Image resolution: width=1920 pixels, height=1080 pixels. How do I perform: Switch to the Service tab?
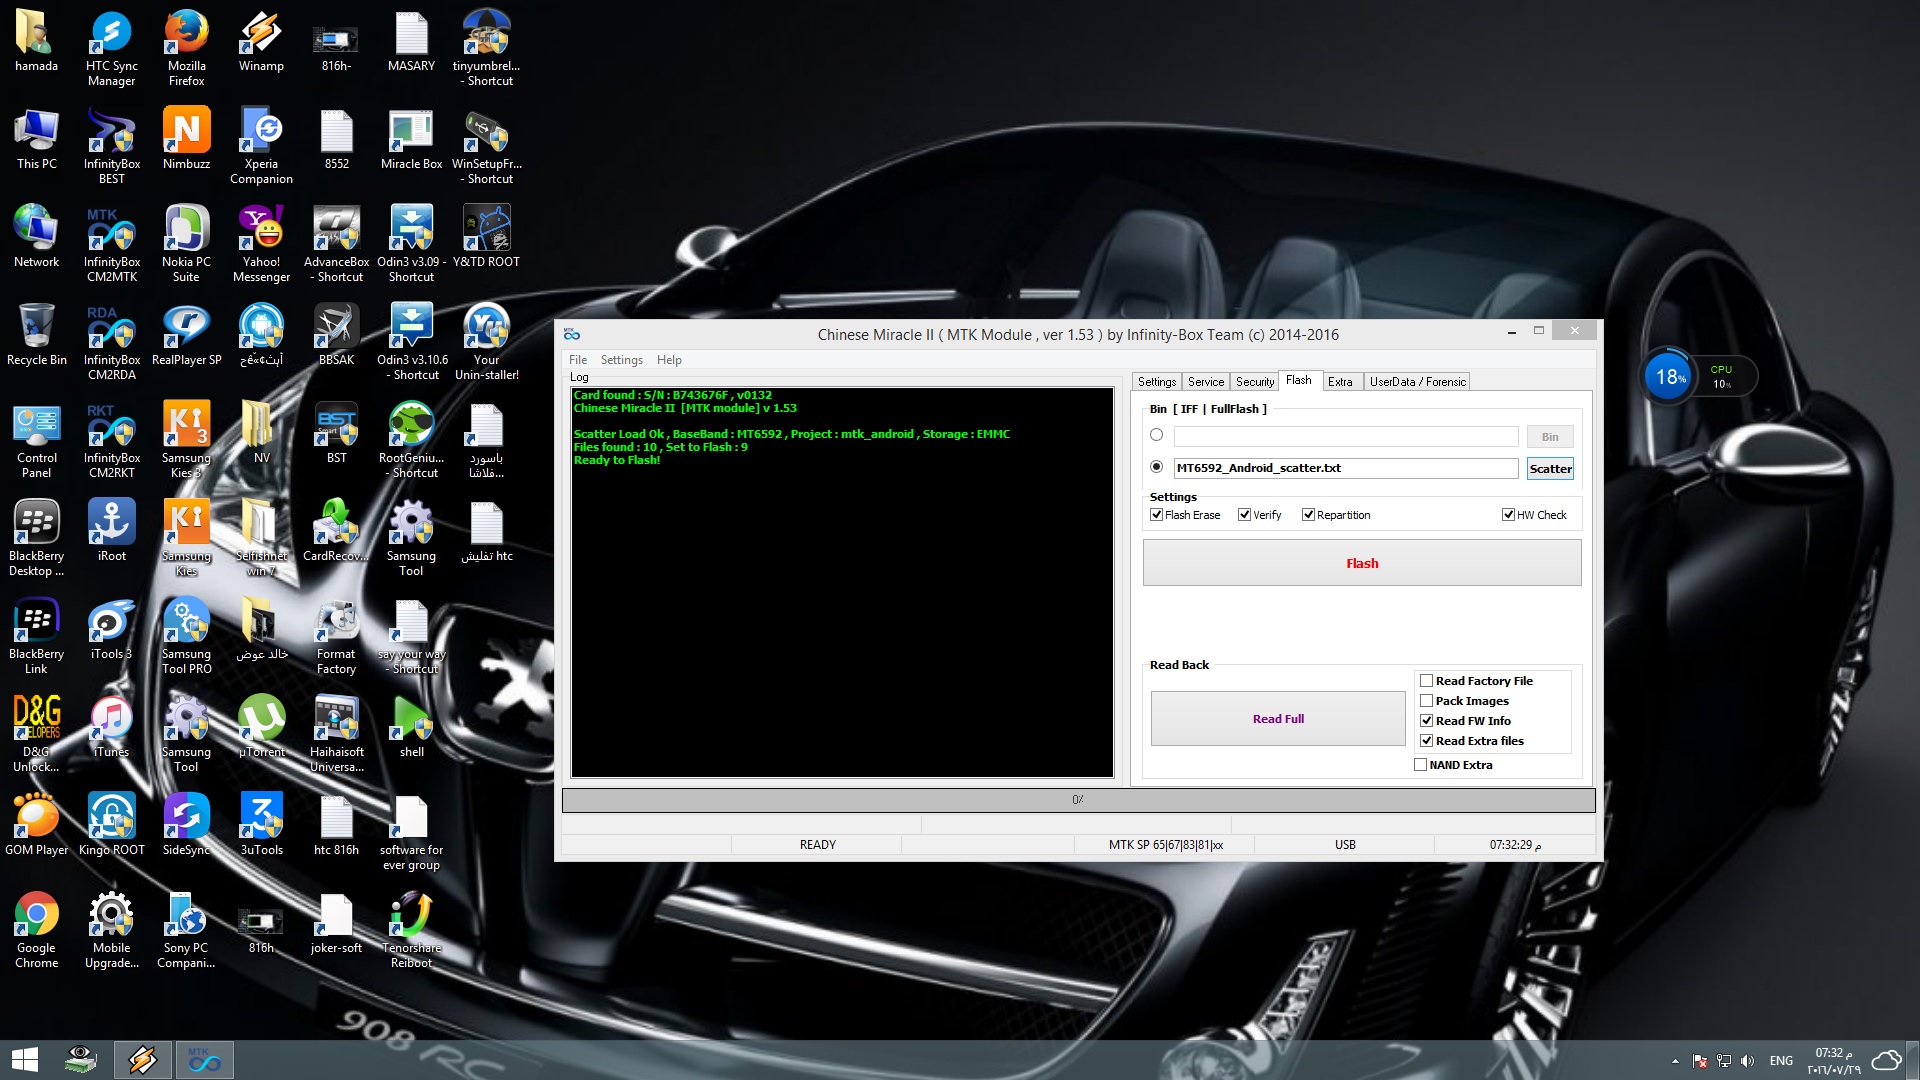point(1205,382)
